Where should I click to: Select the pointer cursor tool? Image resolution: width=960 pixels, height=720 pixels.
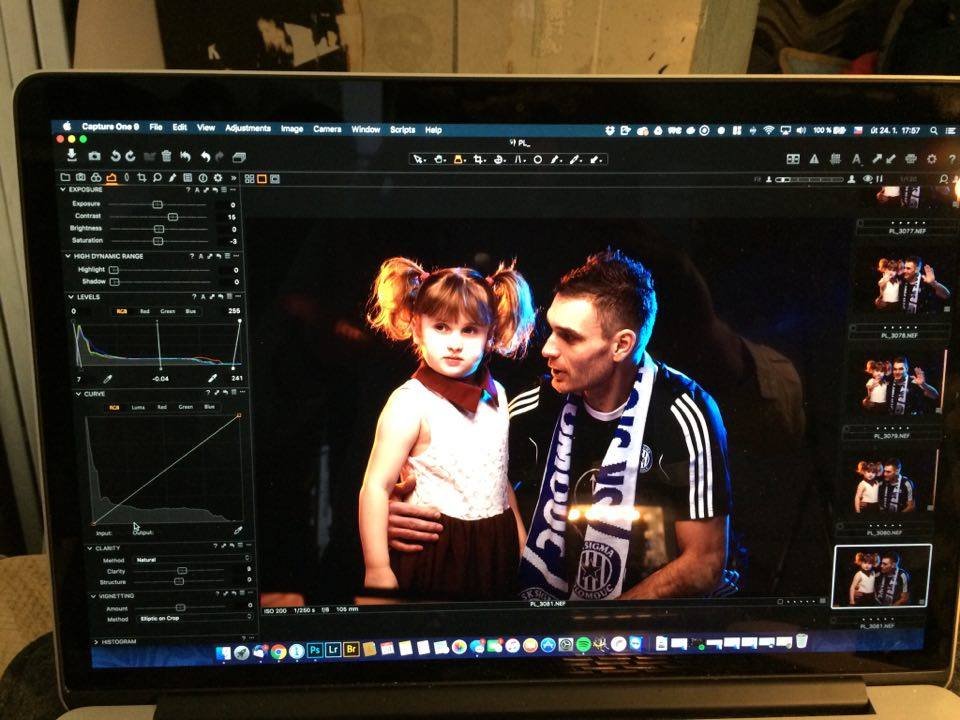click(418, 160)
